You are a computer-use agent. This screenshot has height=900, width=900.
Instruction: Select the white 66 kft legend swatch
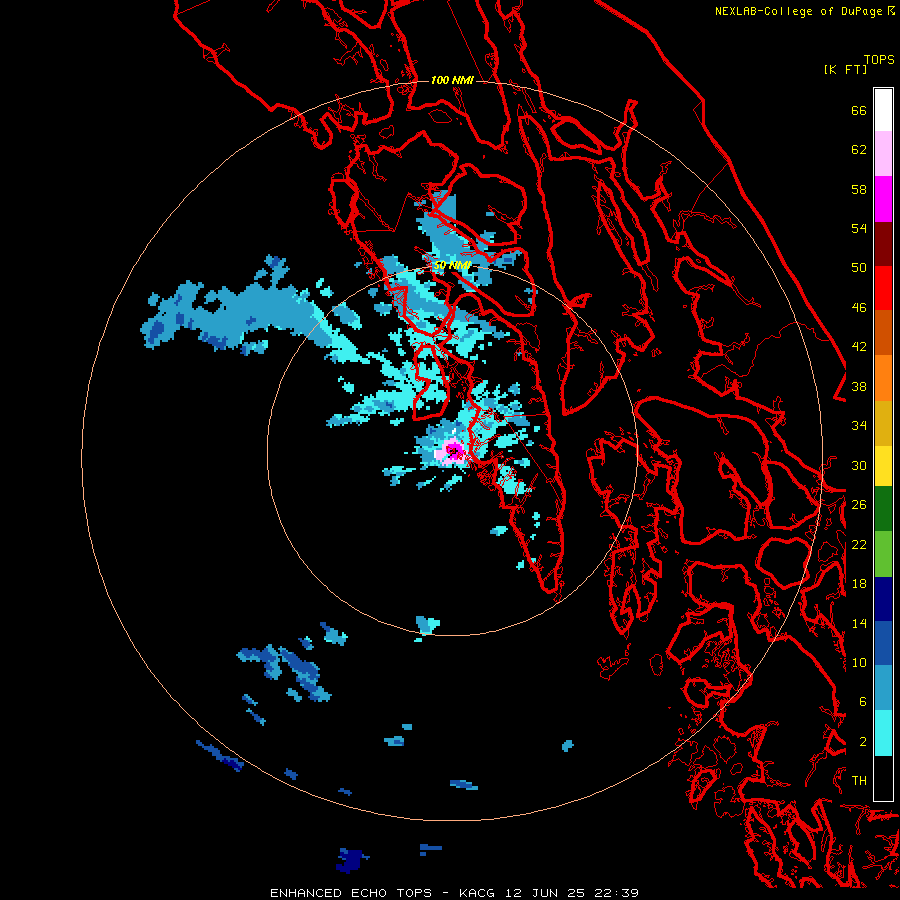(x=883, y=110)
